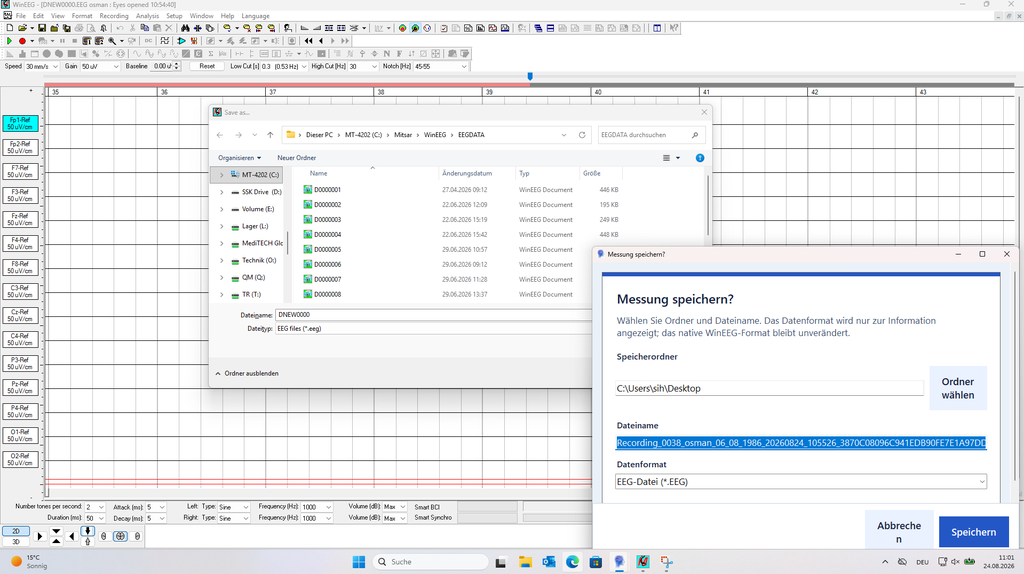The width and height of the screenshot is (1024, 574).
Task: Click the Ordner wählen button
Action: click(957, 388)
